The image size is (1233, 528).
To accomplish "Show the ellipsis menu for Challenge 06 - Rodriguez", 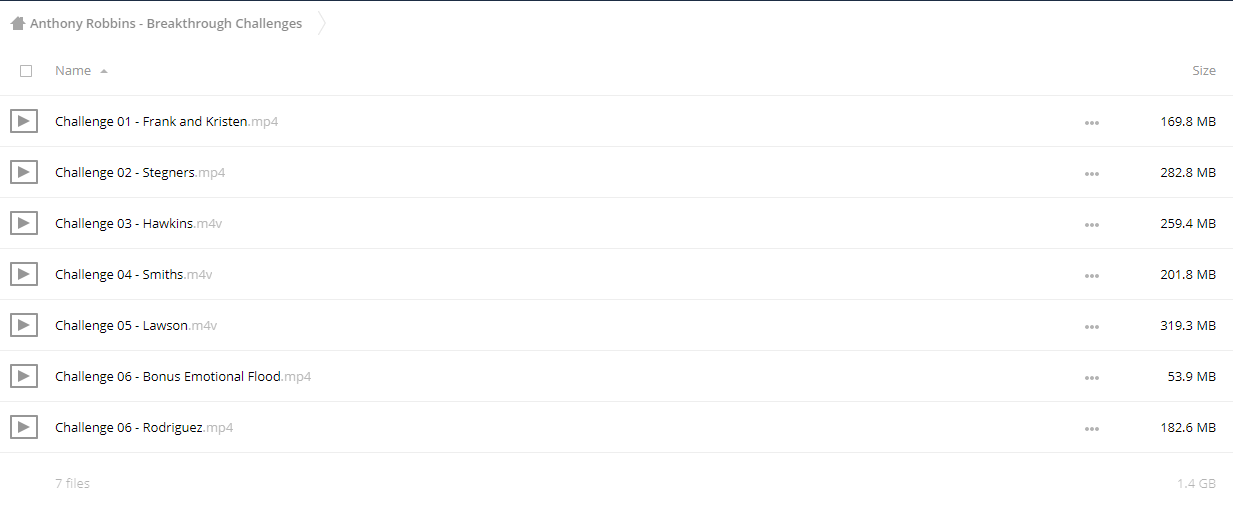I will click(1091, 429).
